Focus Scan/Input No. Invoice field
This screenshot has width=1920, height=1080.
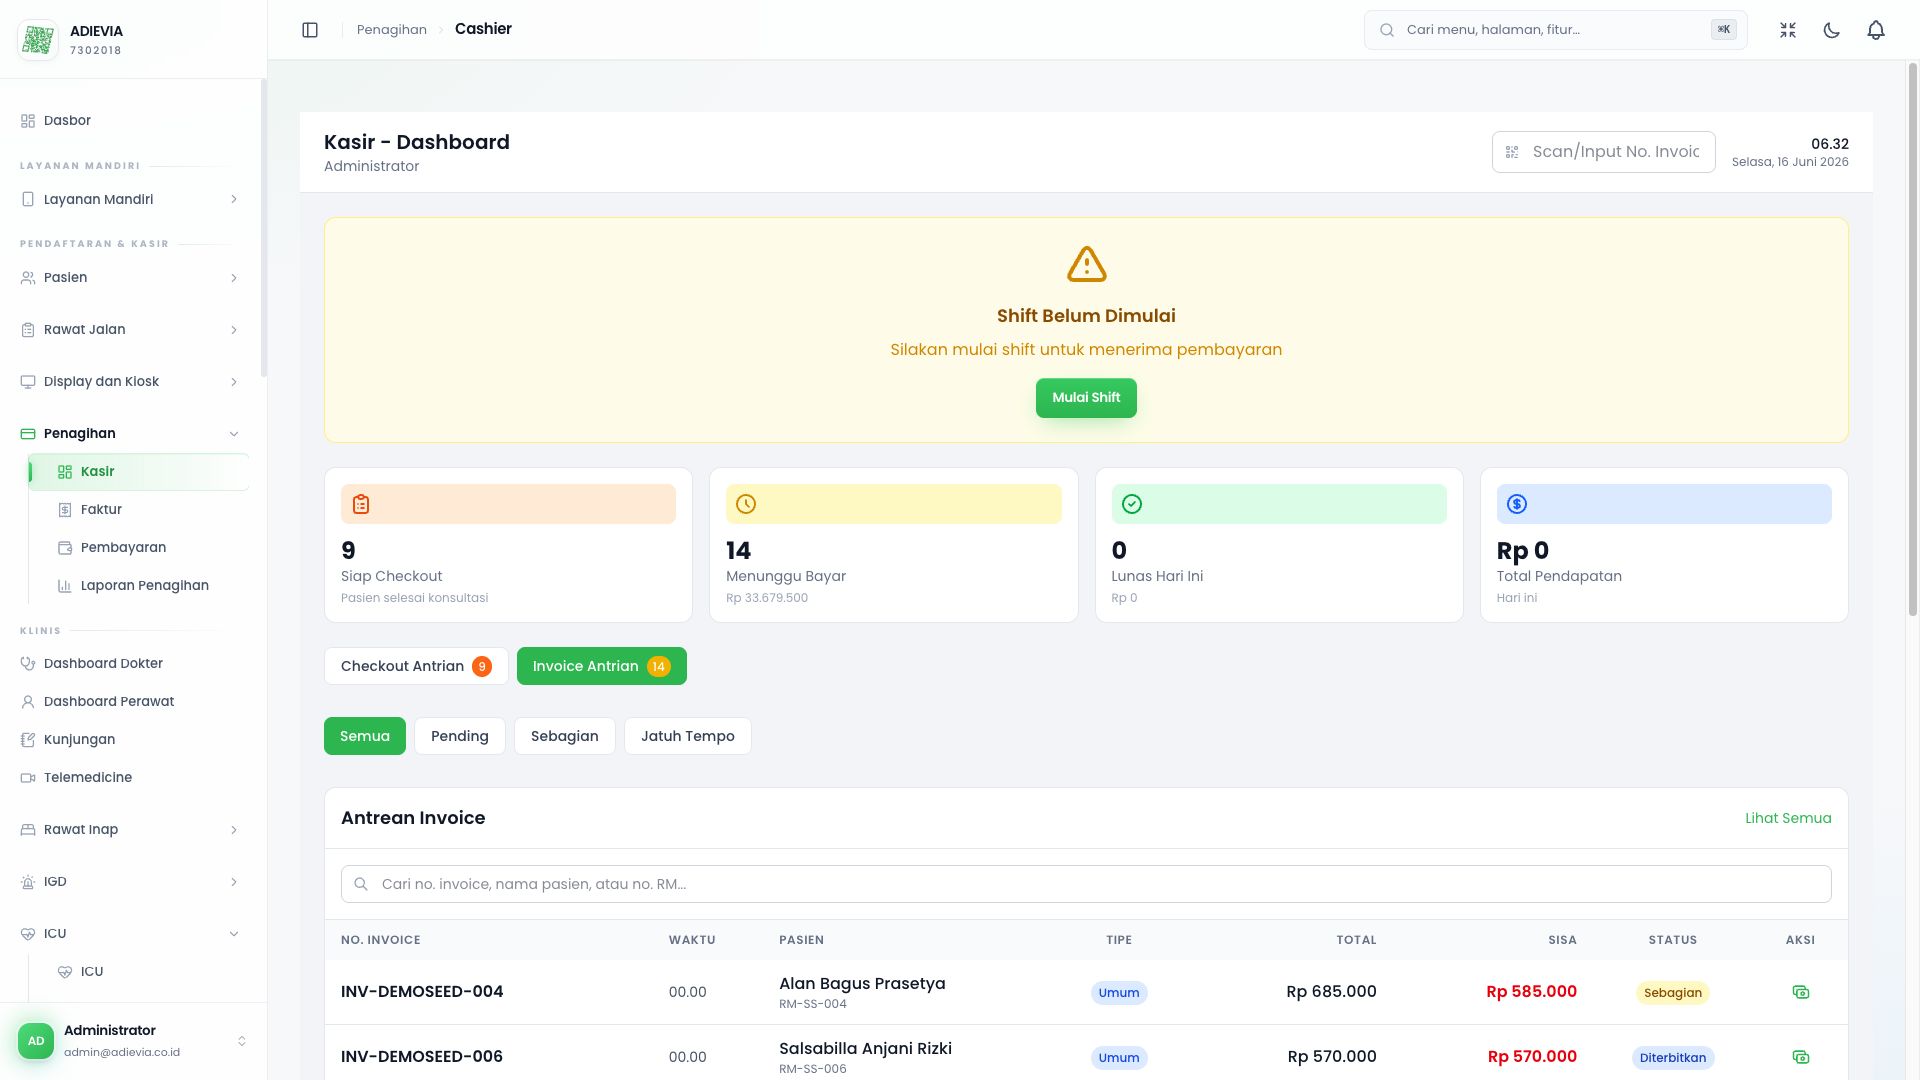click(1603, 152)
